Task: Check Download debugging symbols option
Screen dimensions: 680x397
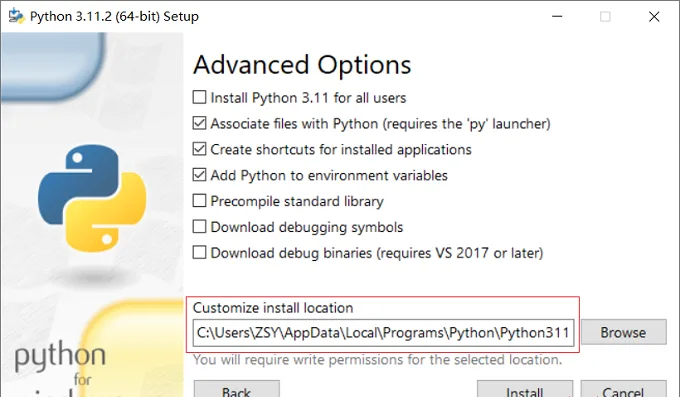Action: (x=199, y=226)
